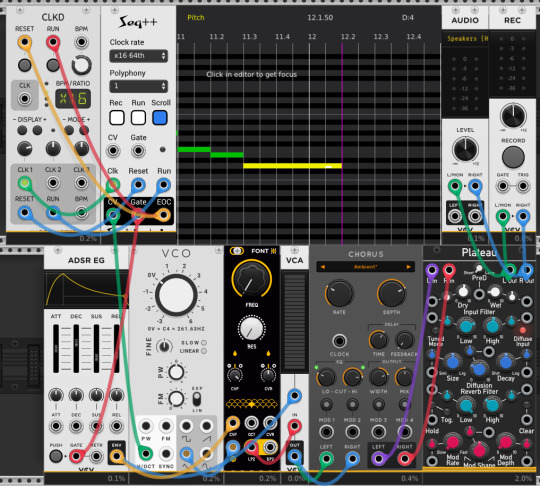
Task: Click the AUDIO LEVEL knob
Action: (465, 150)
